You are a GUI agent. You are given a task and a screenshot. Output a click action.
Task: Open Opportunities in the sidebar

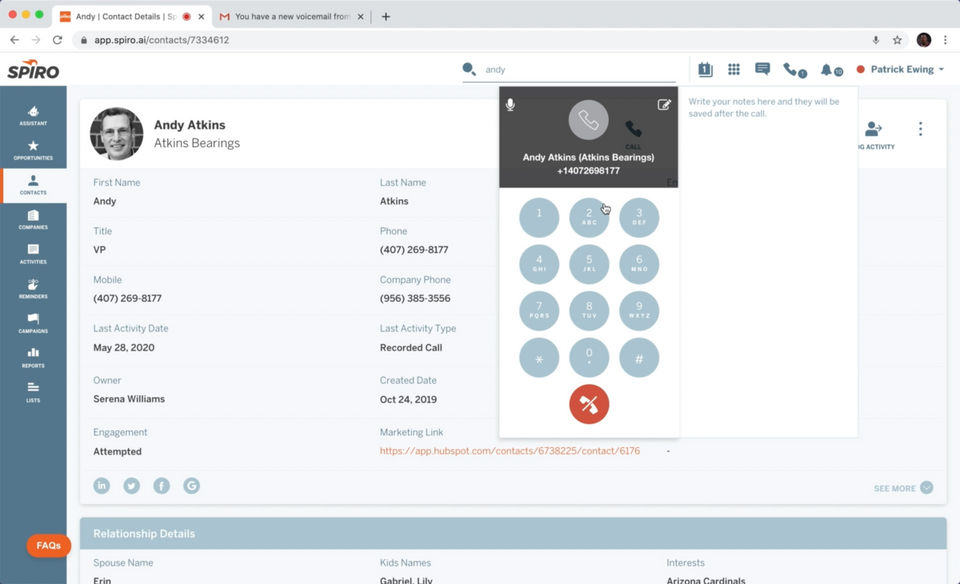coord(33,149)
